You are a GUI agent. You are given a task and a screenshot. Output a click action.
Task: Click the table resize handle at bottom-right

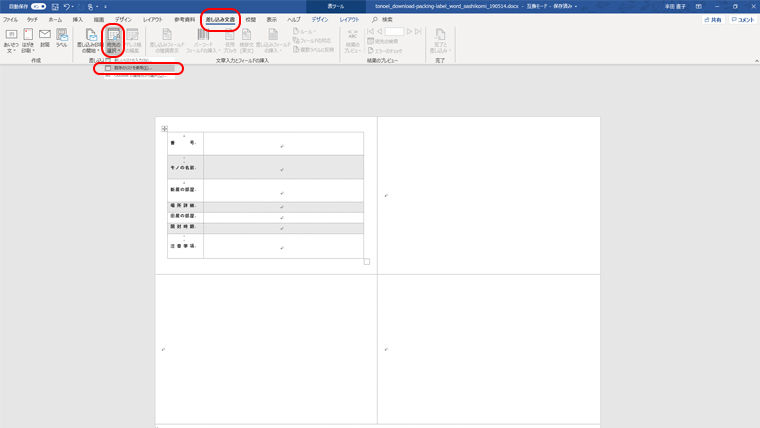click(x=366, y=262)
